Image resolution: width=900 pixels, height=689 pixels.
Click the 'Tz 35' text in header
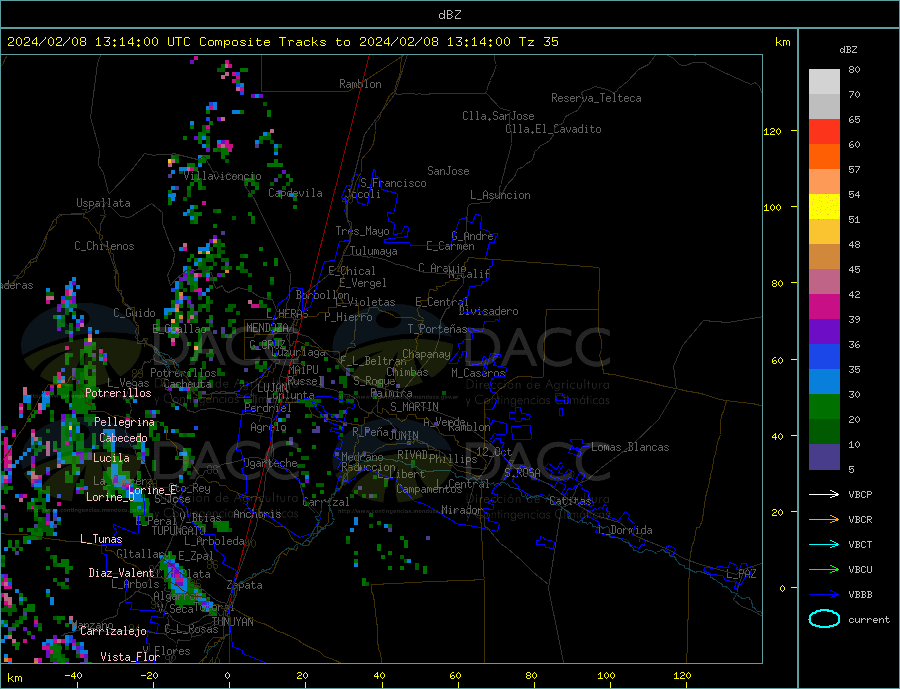tap(538, 42)
